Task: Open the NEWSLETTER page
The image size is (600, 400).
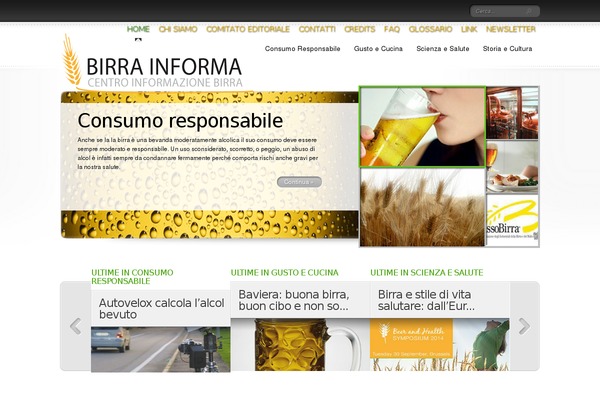Action: click(511, 29)
